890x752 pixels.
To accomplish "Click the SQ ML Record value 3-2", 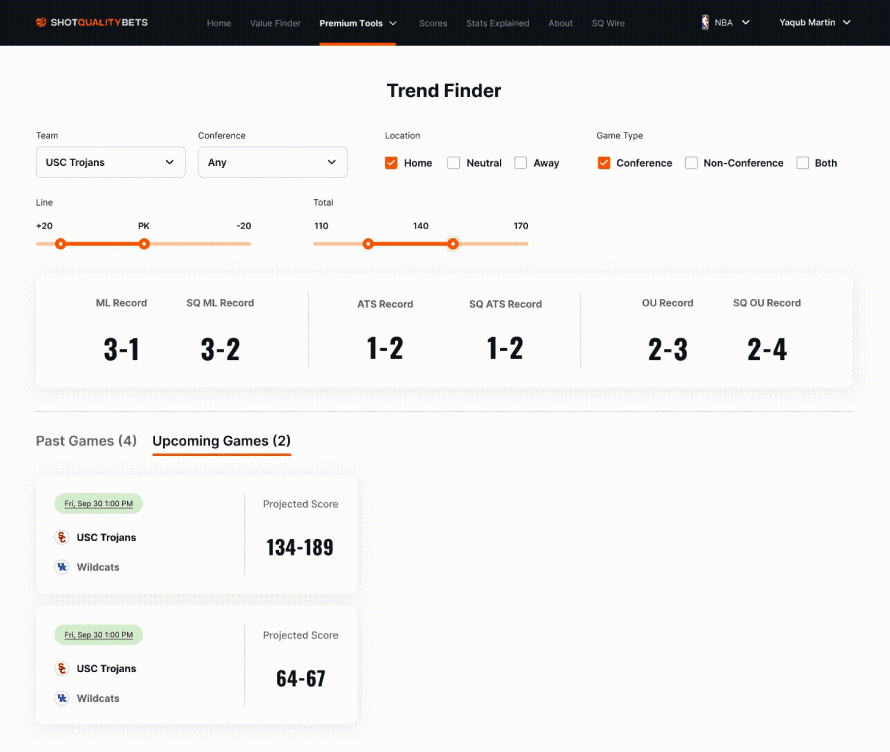I will point(220,349).
